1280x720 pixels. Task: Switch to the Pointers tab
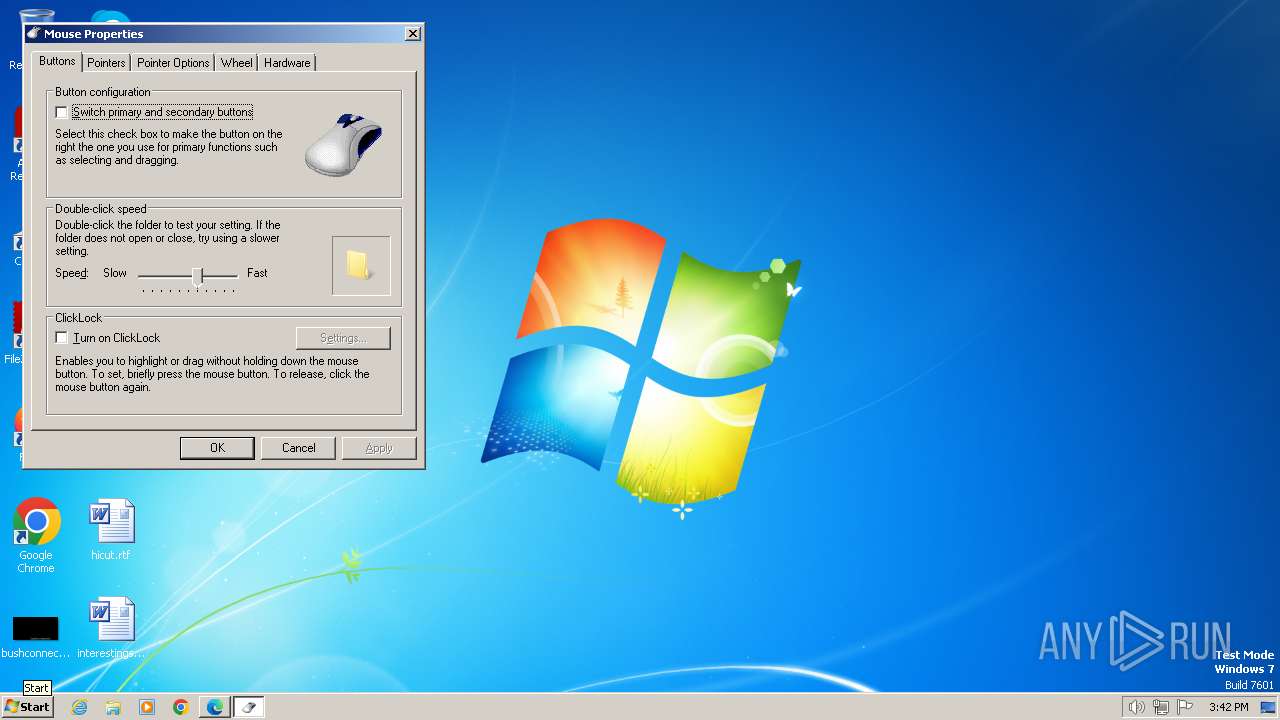[x=106, y=62]
